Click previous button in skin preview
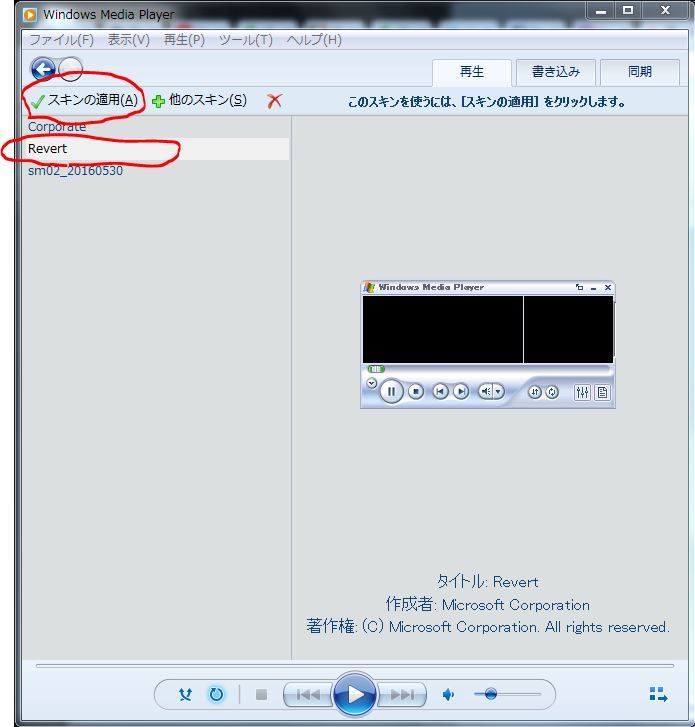Screen dimensions: 695x727 (440, 392)
